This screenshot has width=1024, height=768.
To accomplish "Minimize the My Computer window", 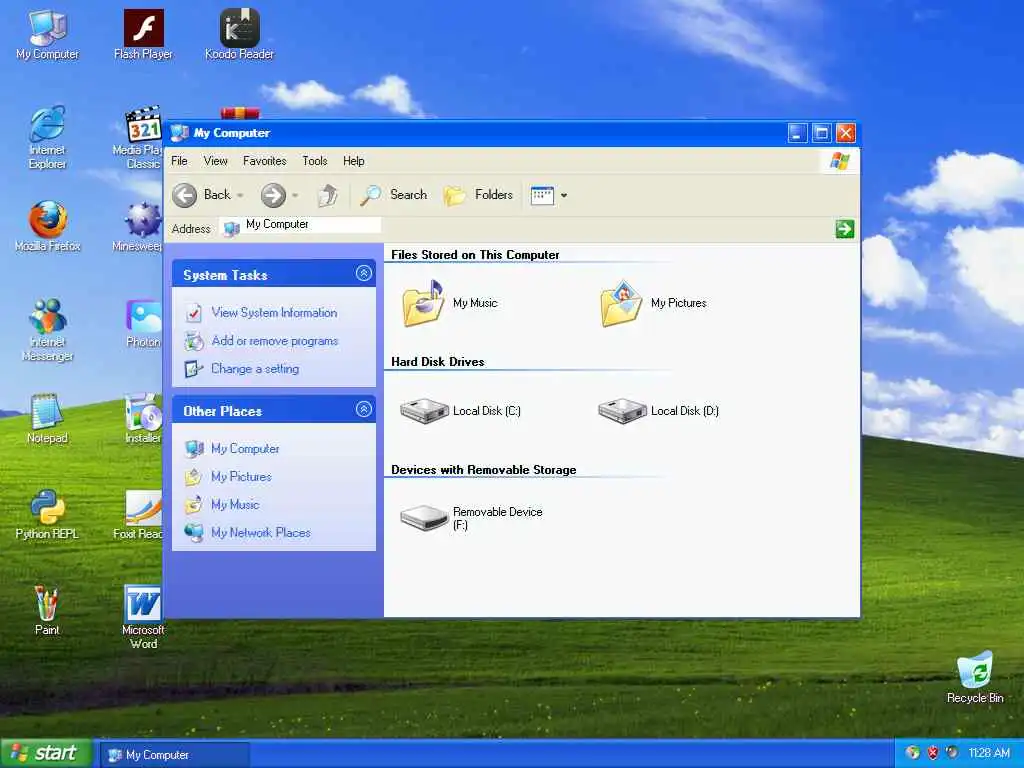I will [797, 133].
